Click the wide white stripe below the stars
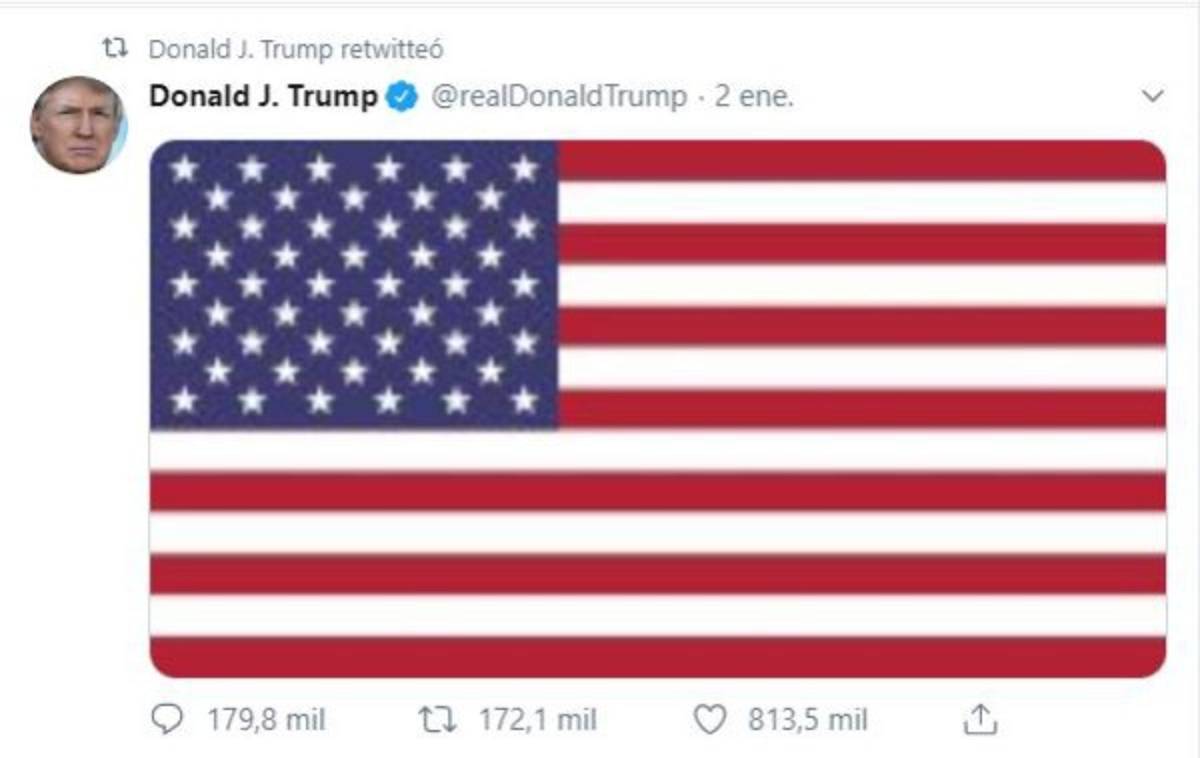Screen dimensions: 1200x758 (x=657, y=450)
